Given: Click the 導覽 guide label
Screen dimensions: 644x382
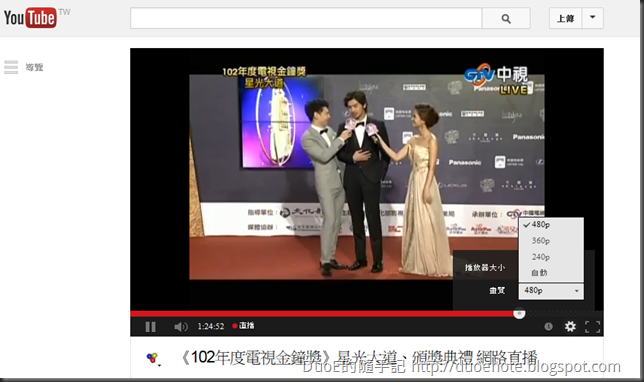Looking at the screenshot, I should 34,67.
